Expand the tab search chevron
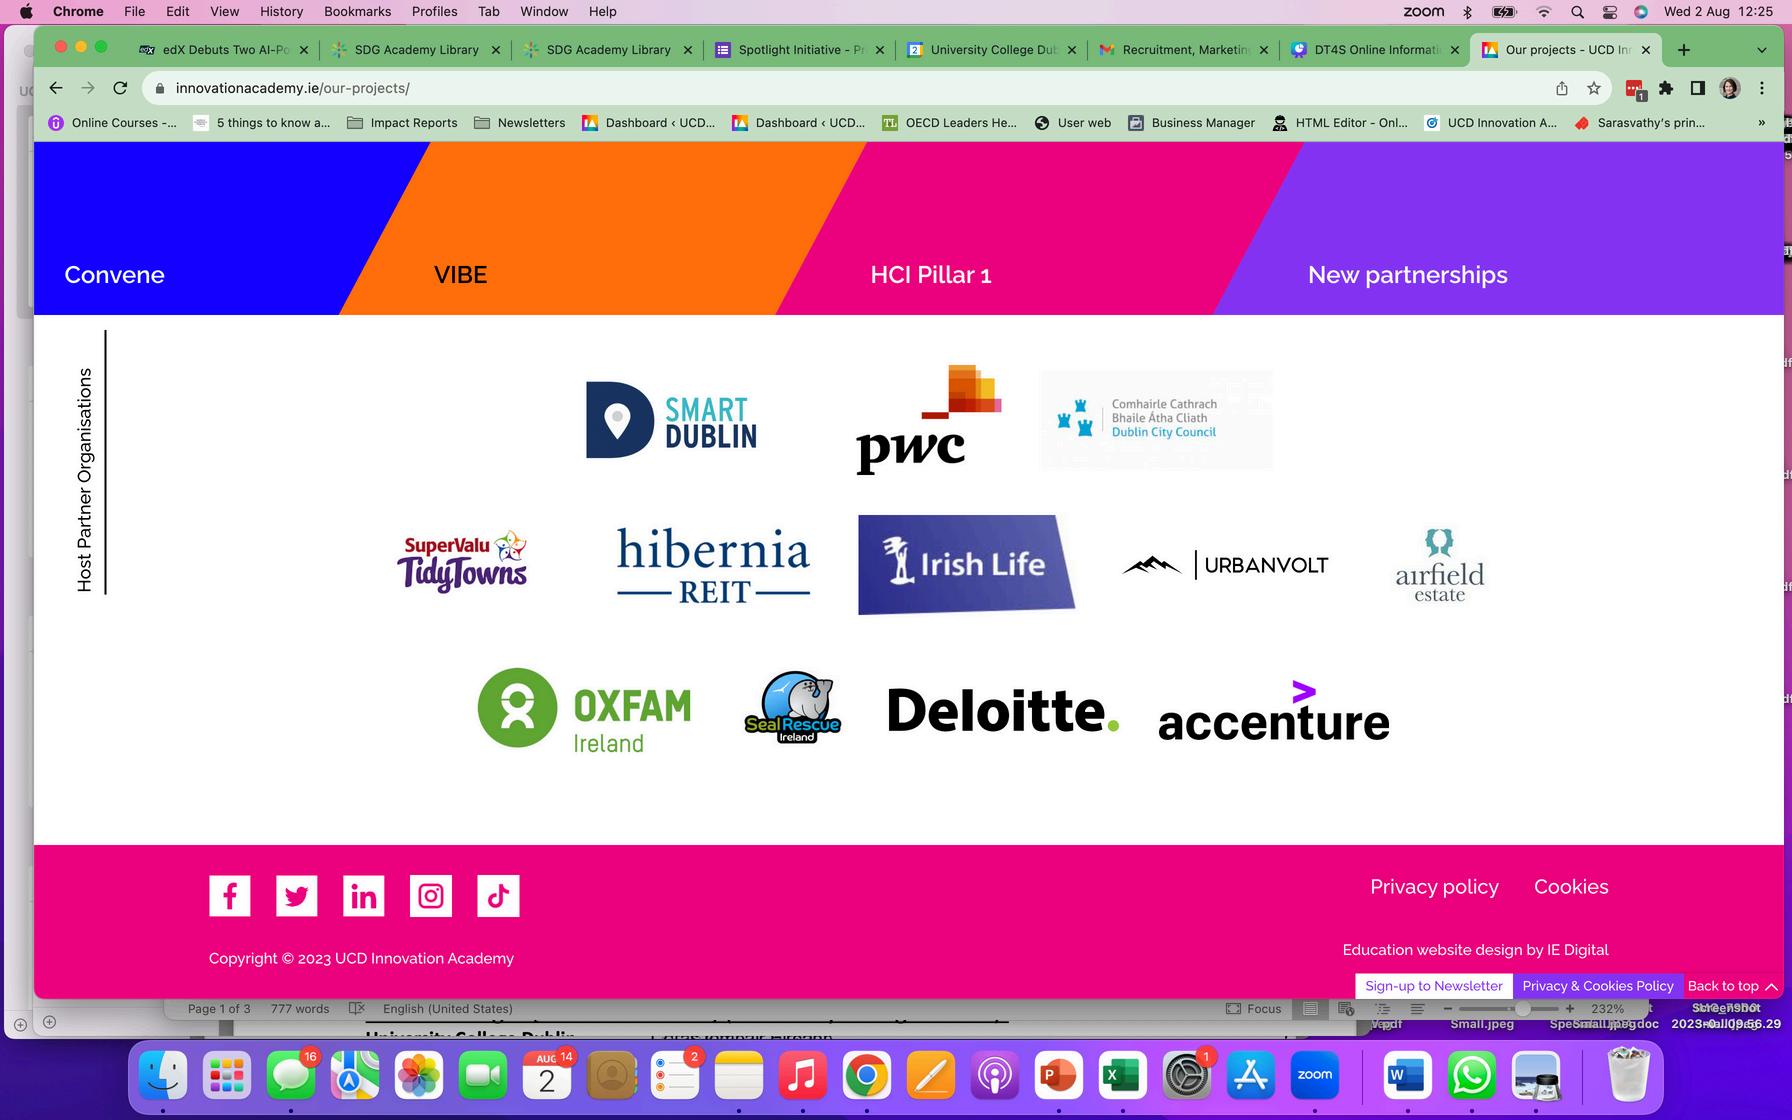 pos(1762,50)
